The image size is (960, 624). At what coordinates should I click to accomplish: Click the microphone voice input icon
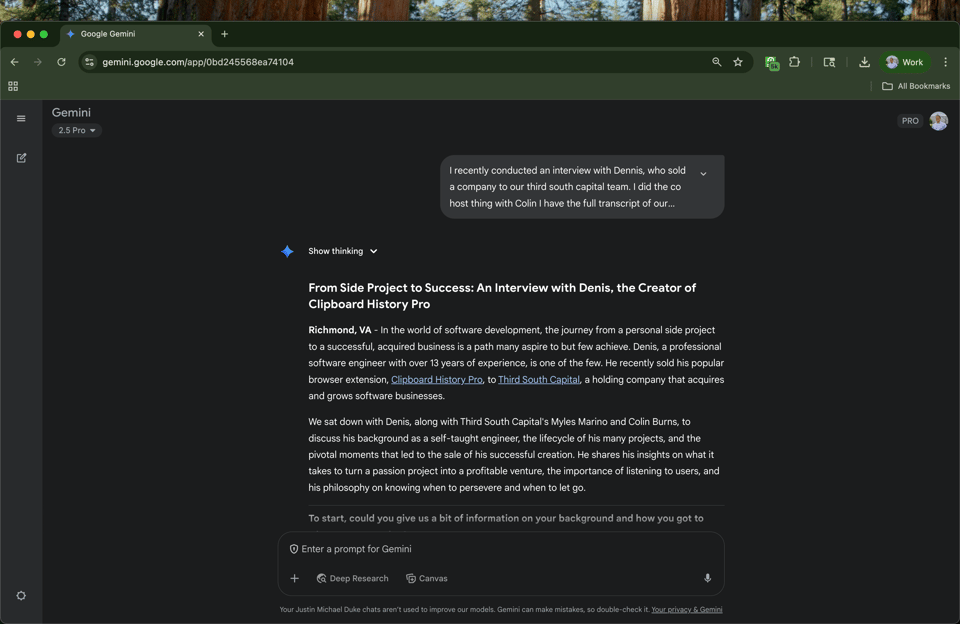coord(707,578)
